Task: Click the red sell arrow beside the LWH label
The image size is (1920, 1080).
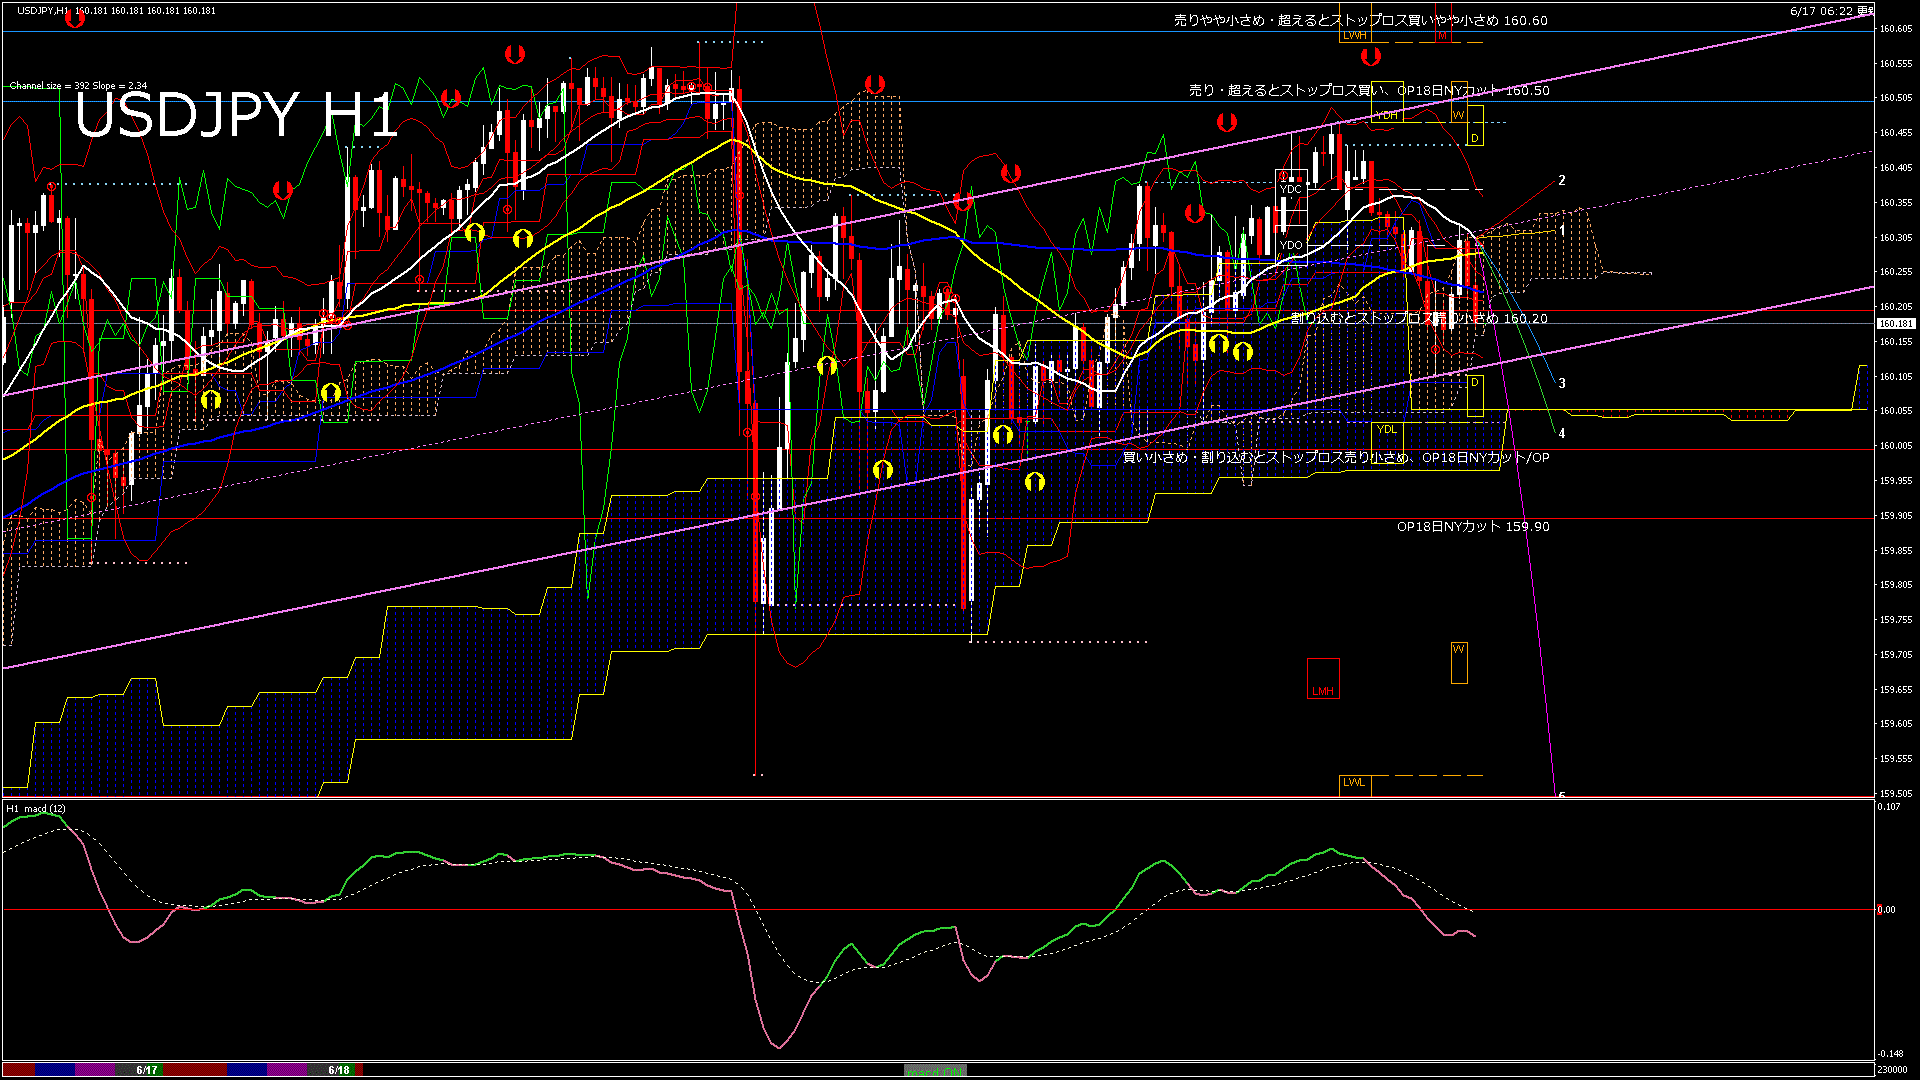Action: (x=1370, y=56)
